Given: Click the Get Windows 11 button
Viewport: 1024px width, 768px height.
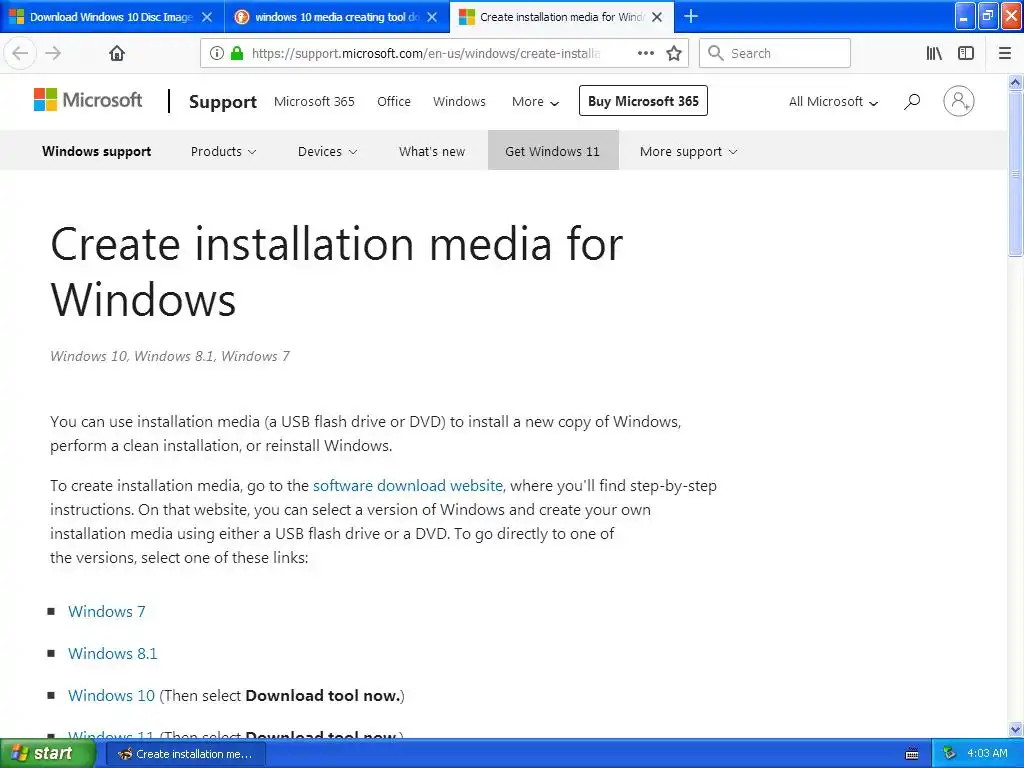Looking at the screenshot, I should 552,151.
